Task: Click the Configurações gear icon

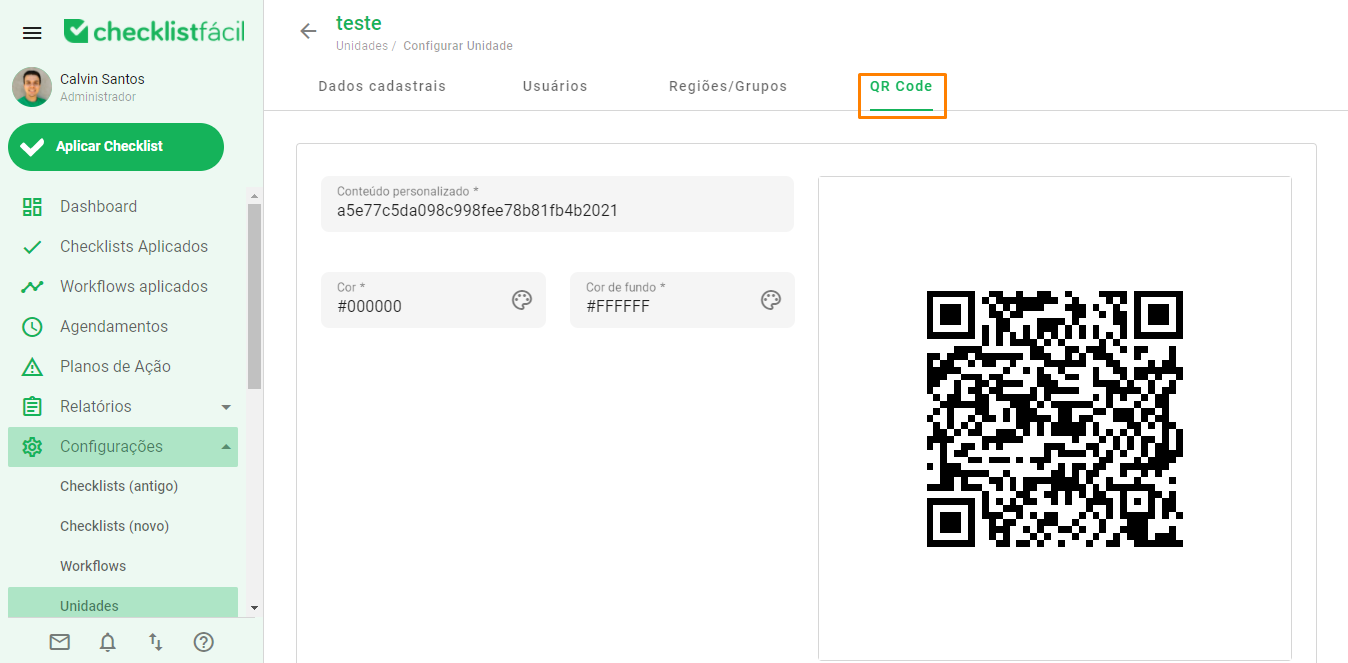Action: (32, 447)
